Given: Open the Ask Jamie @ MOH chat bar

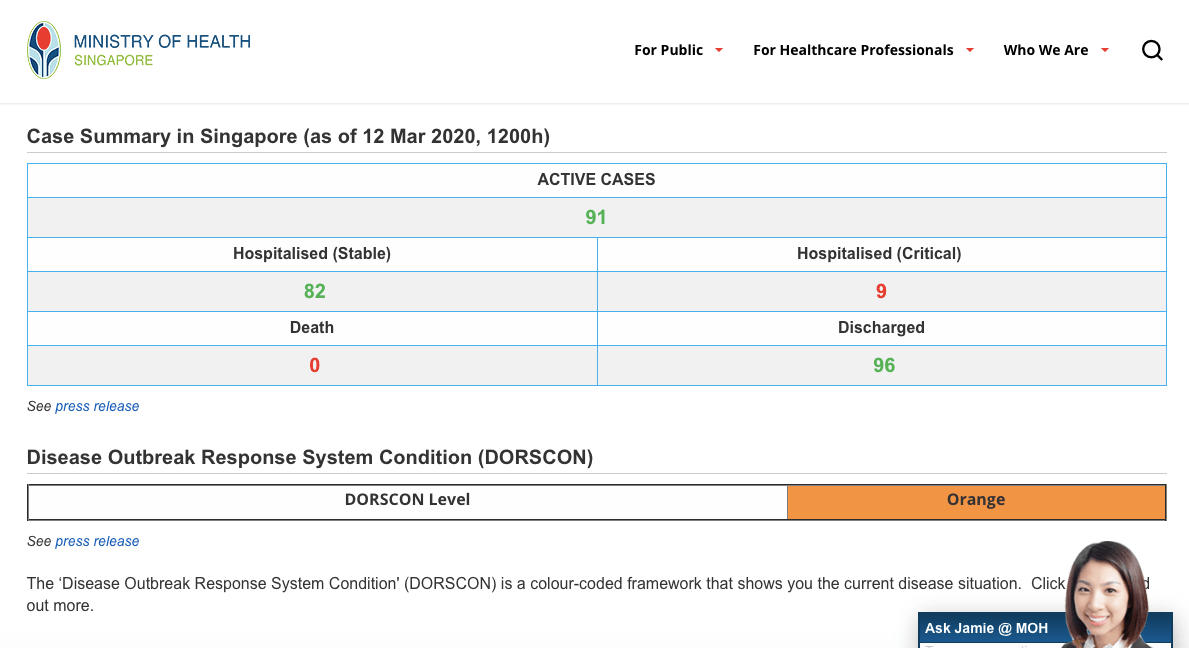Looking at the screenshot, I should [x=986, y=629].
